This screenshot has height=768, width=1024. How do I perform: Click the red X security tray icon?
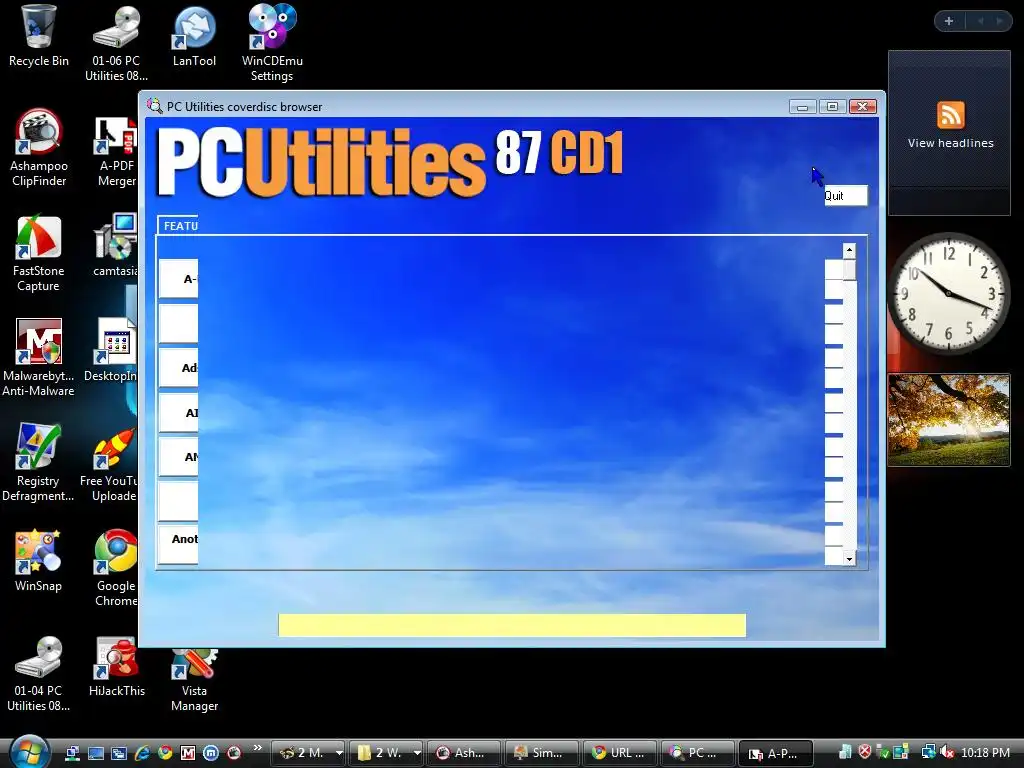point(864,752)
